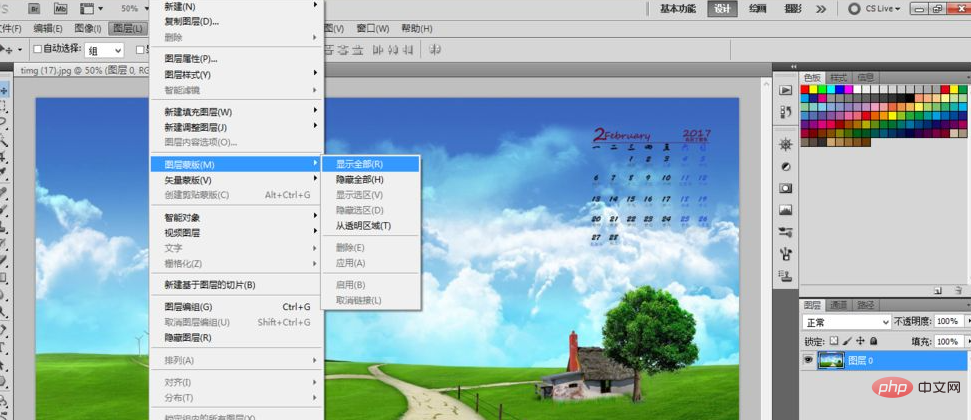Choose 显示全部(R) in the layer mask submenu
Screen dimensions: 971x420
pyautogui.click(x=371, y=164)
